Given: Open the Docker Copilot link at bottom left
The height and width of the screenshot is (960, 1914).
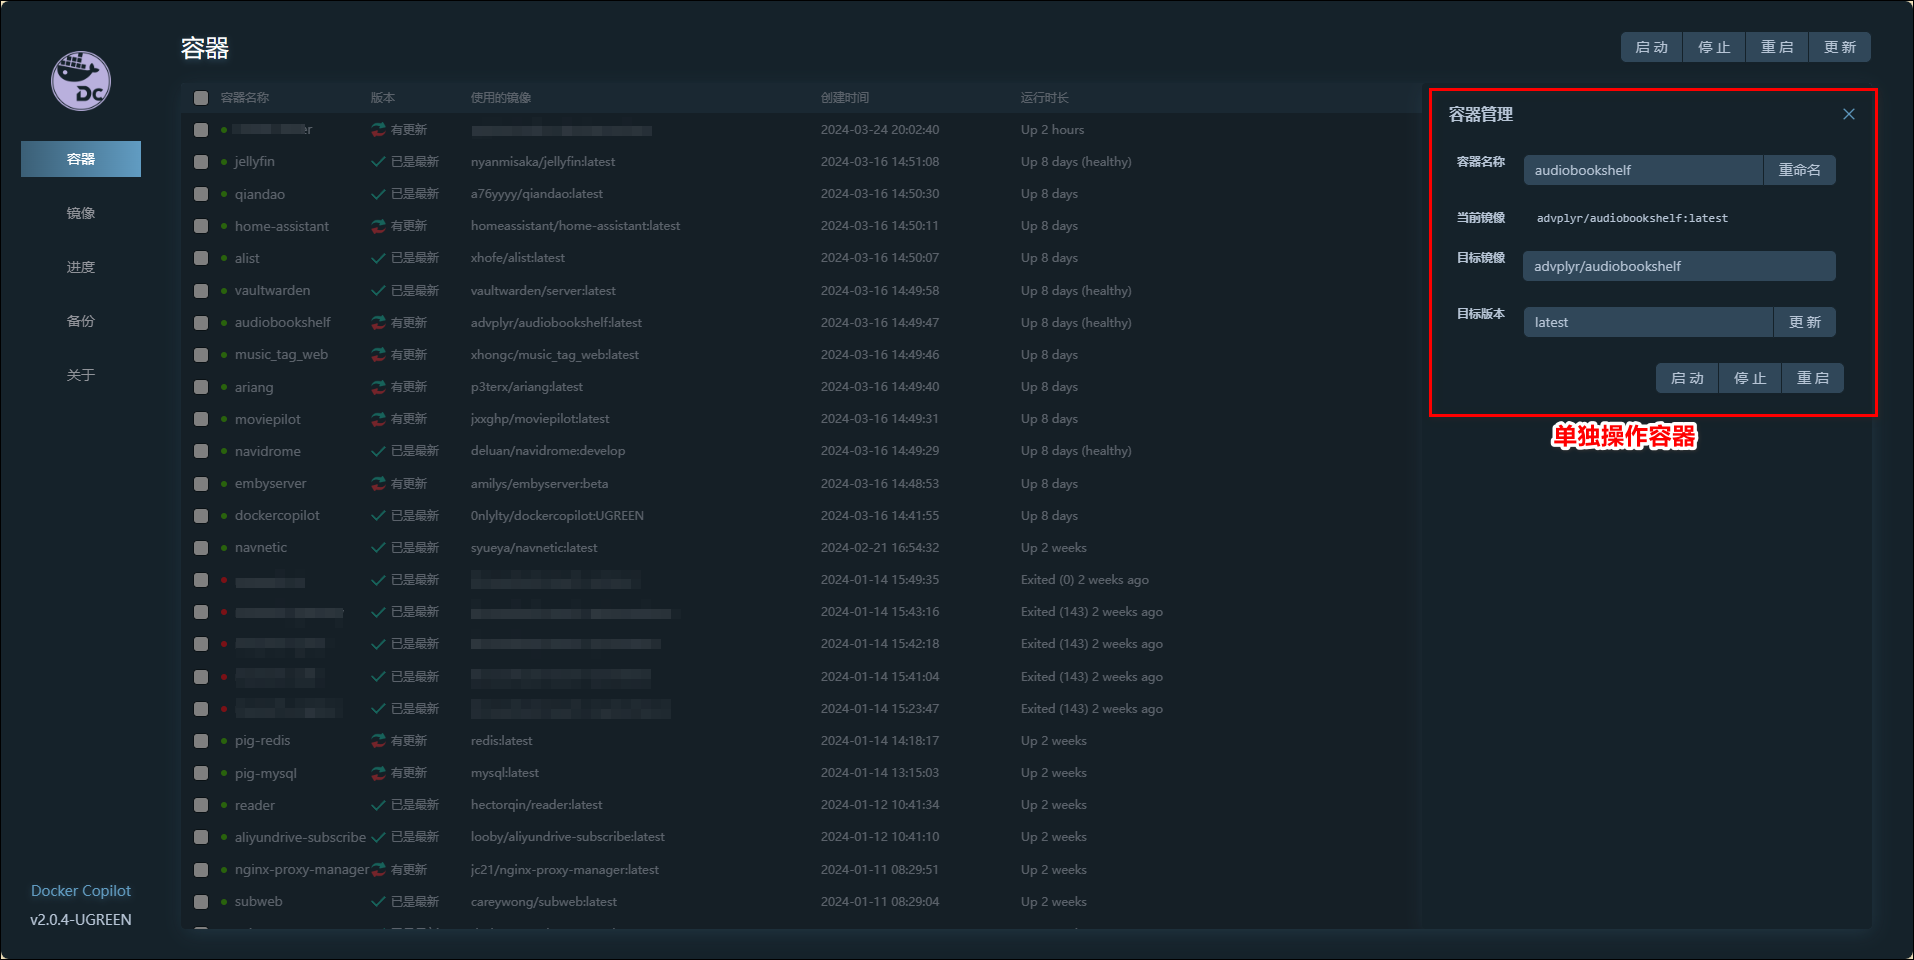Looking at the screenshot, I should tap(81, 890).
